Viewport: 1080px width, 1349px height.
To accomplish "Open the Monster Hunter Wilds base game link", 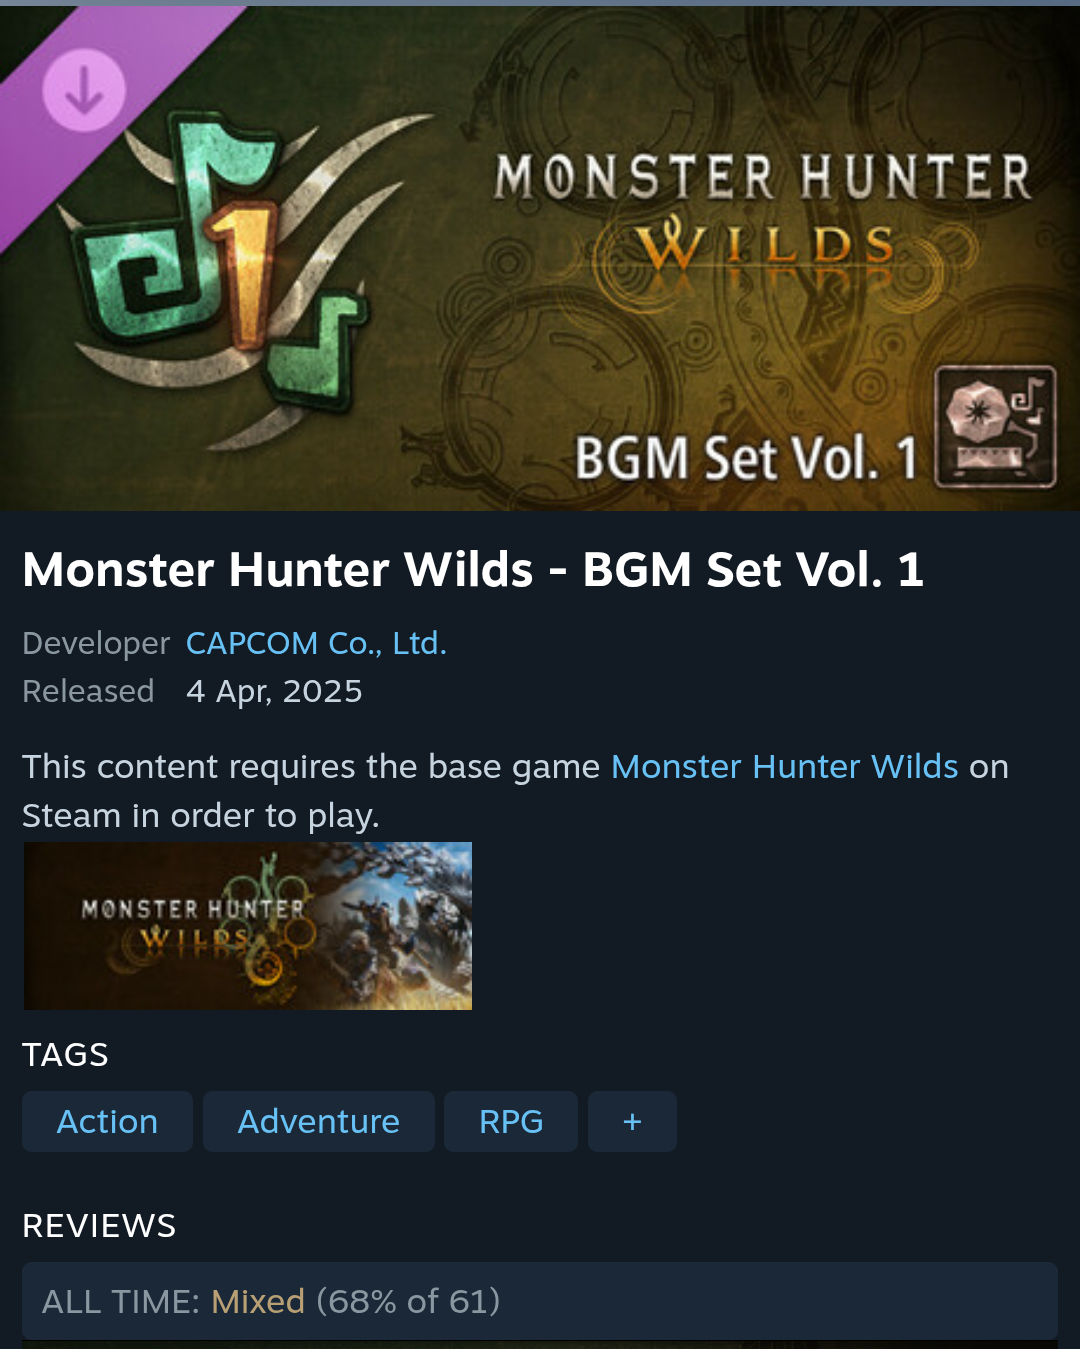I will point(785,766).
